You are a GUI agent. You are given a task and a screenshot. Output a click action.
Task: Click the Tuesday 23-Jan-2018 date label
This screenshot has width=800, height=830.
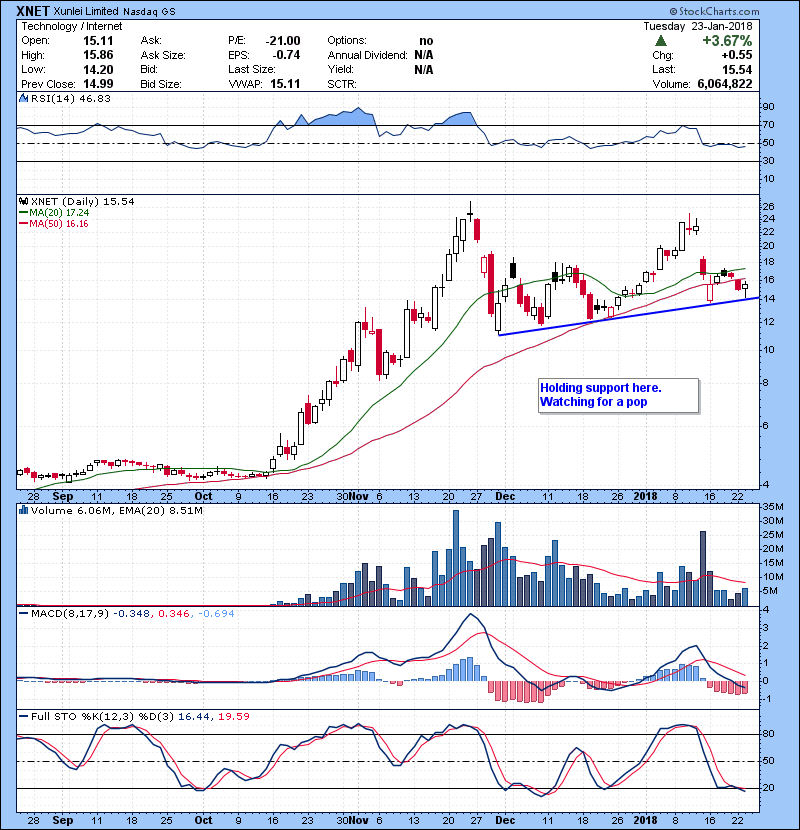pyautogui.click(x=698, y=26)
